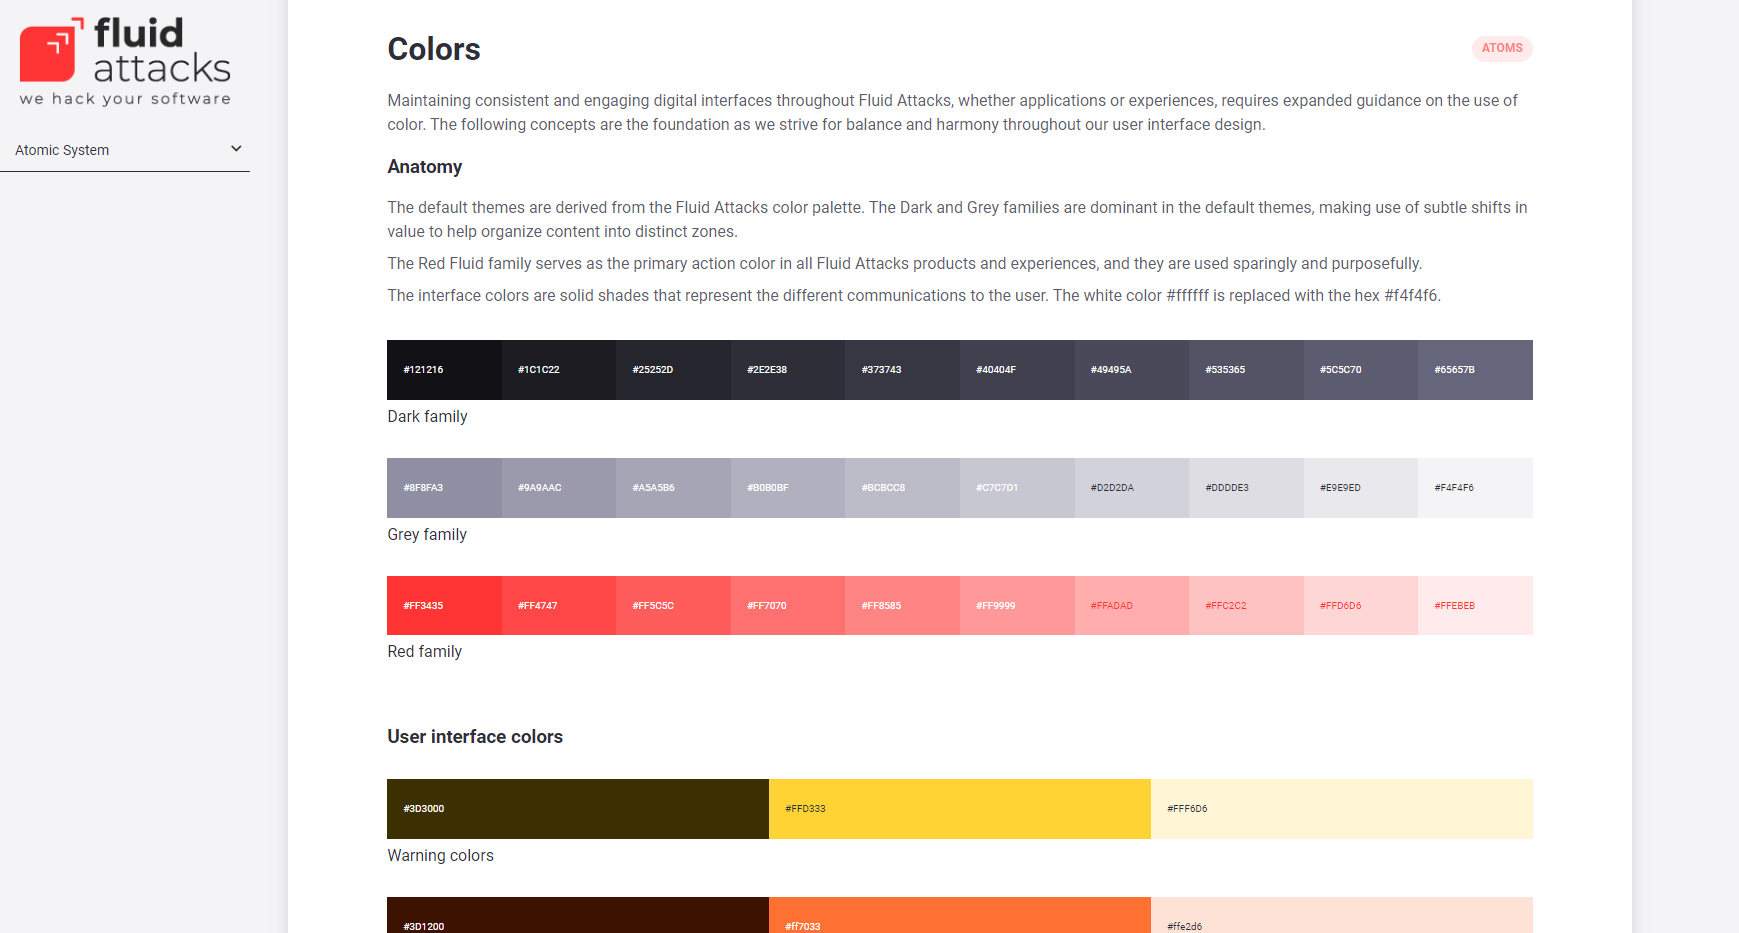This screenshot has height=933, width=1739.
Task: Click the User interface colors heading
Action: 475,737
